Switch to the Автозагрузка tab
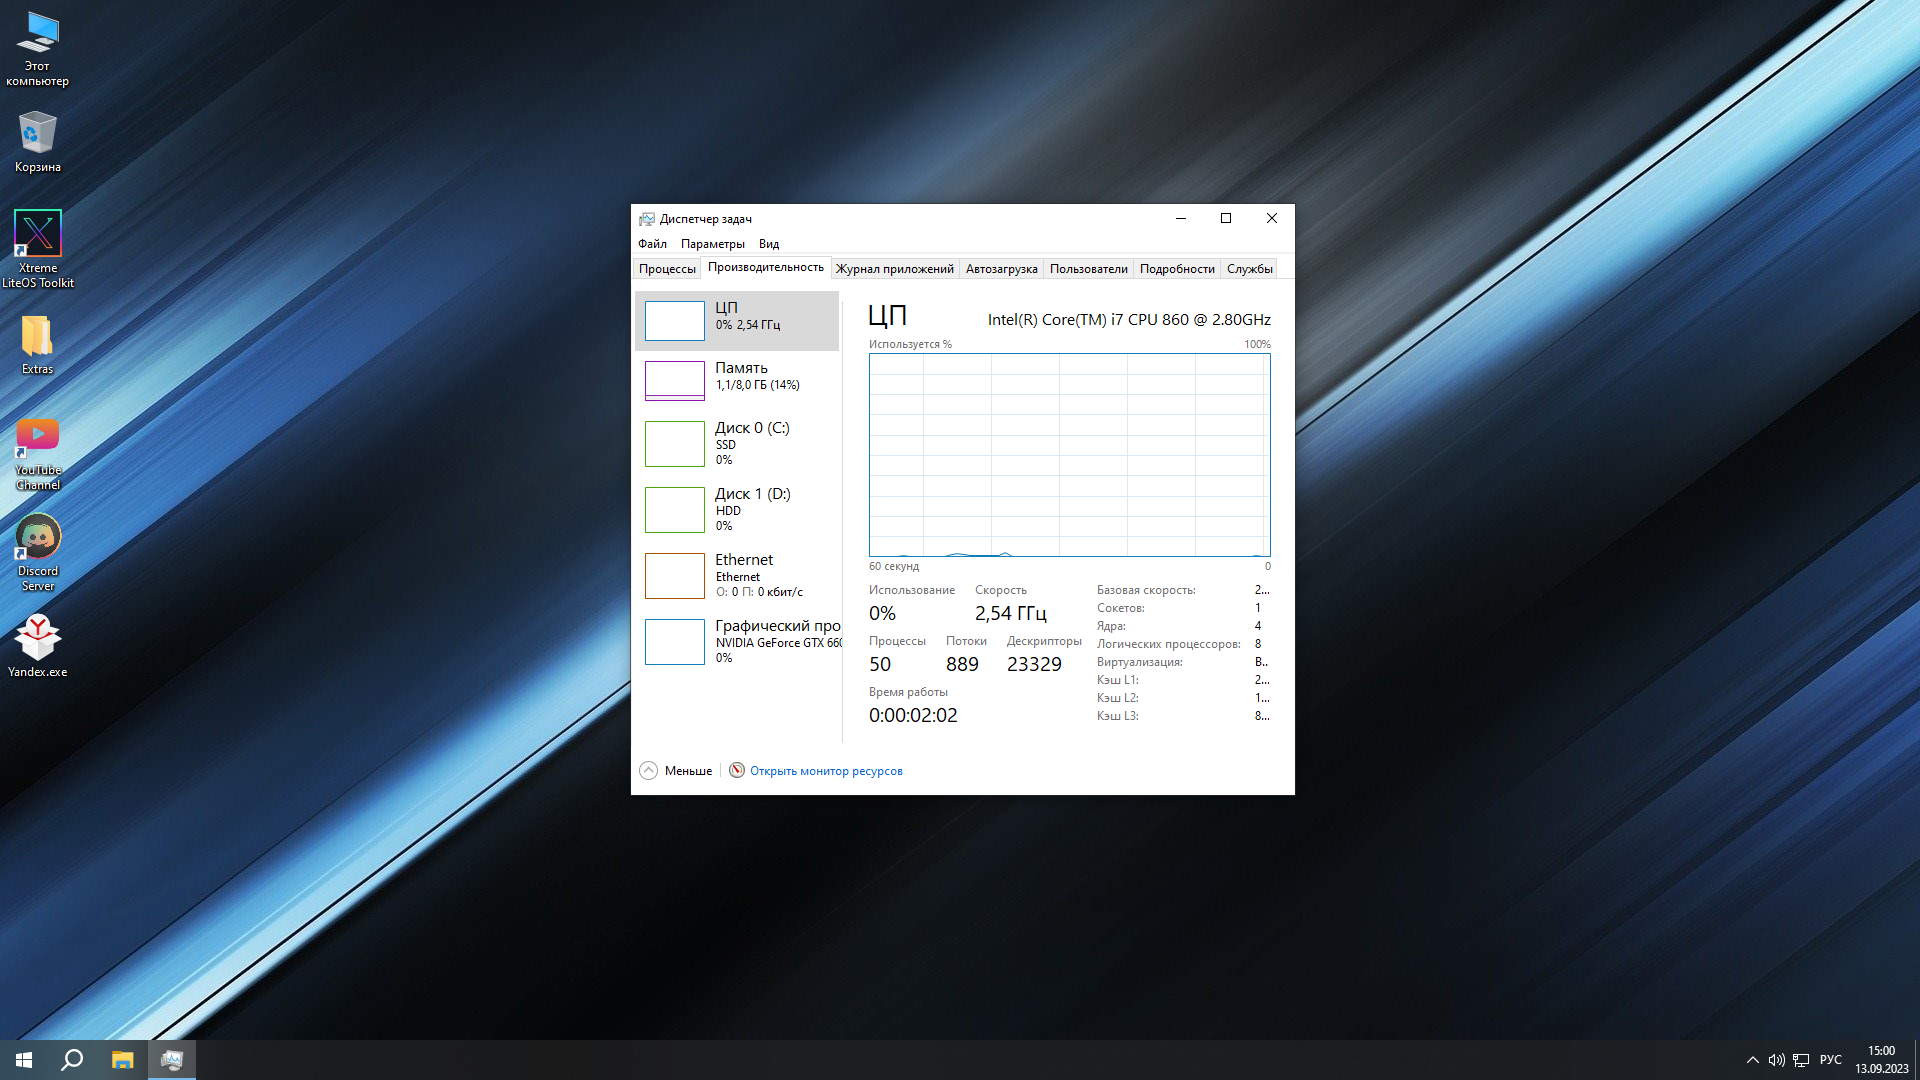The height and width of the screenshot is (1080, 1920). click(1001, 269)
